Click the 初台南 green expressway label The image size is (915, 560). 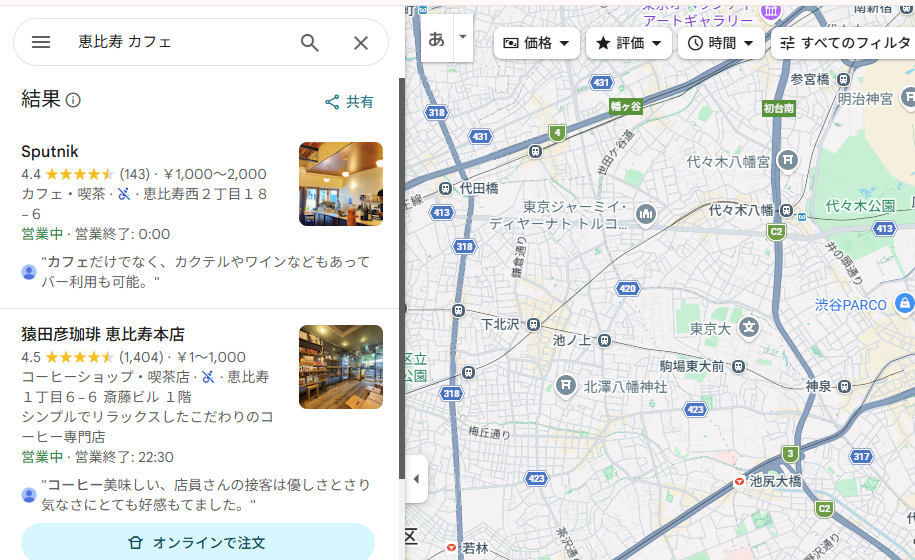(x=779, y=108)
